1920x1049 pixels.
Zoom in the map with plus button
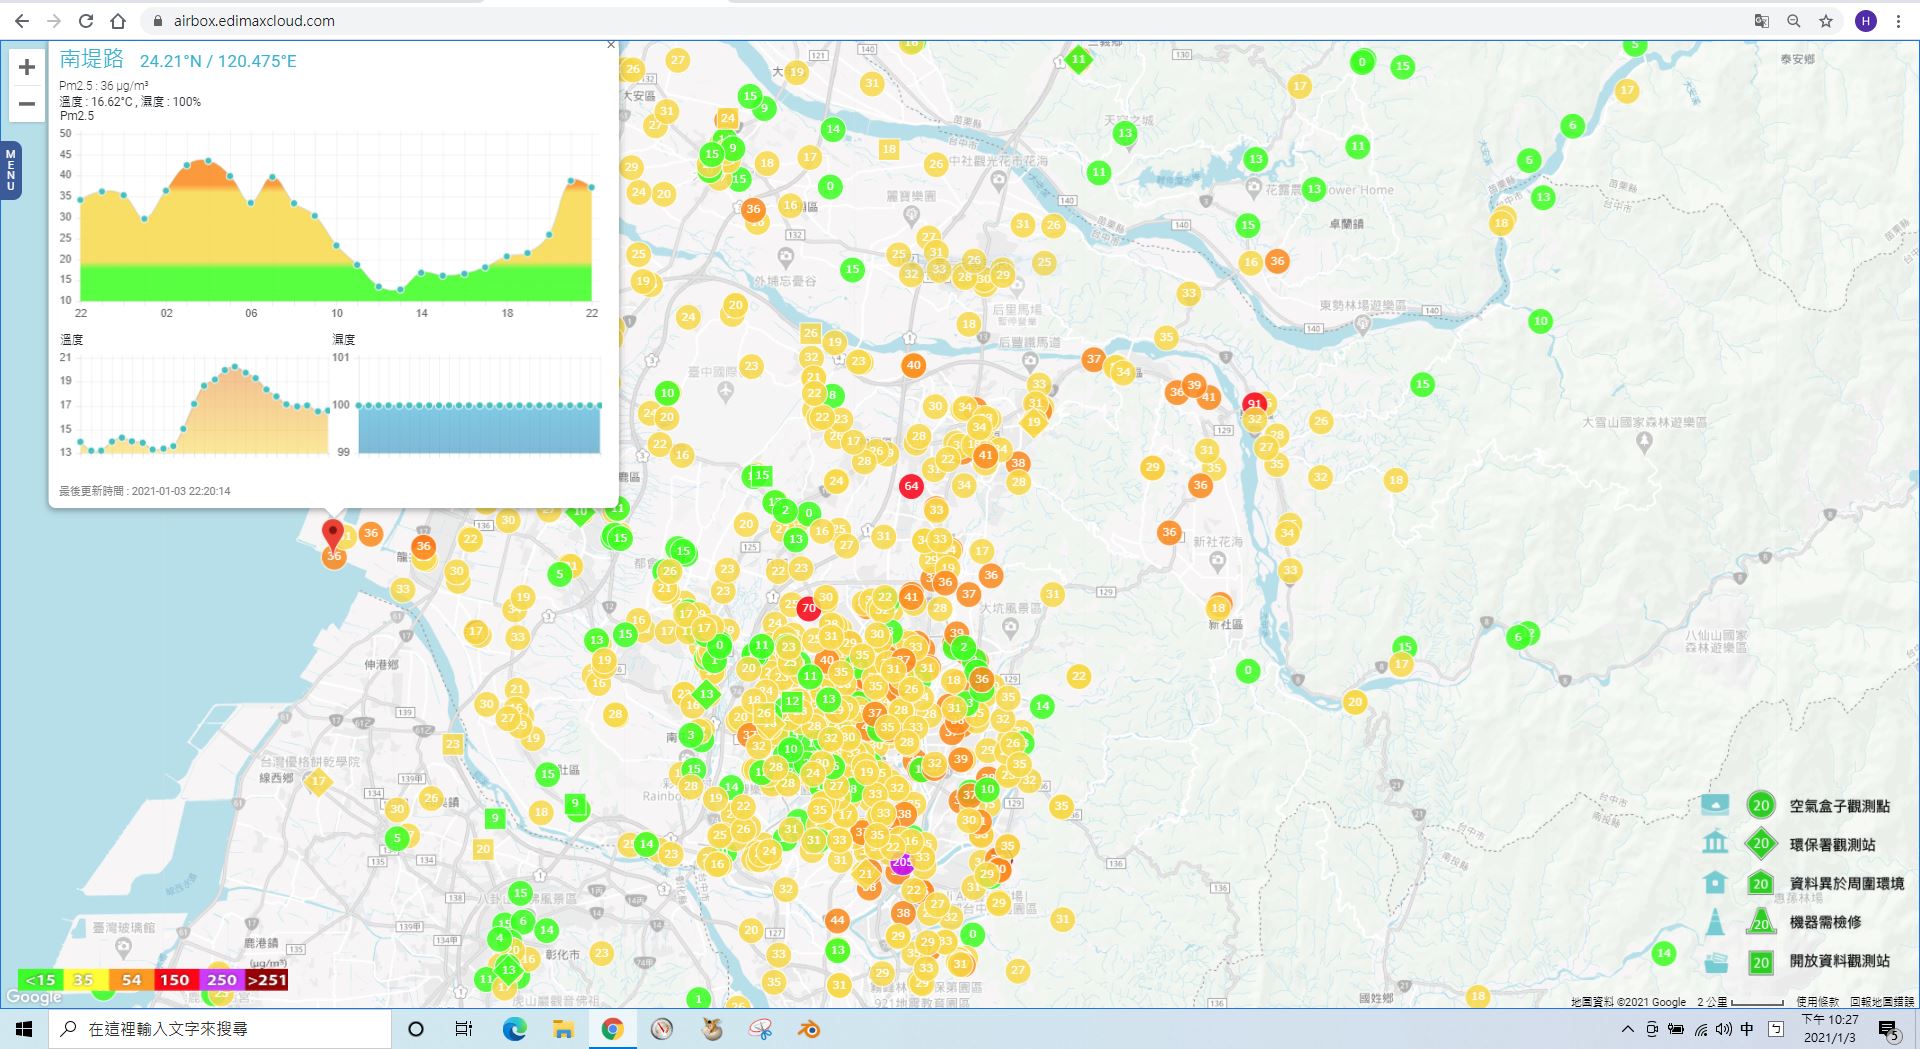[x=27, y=67]
